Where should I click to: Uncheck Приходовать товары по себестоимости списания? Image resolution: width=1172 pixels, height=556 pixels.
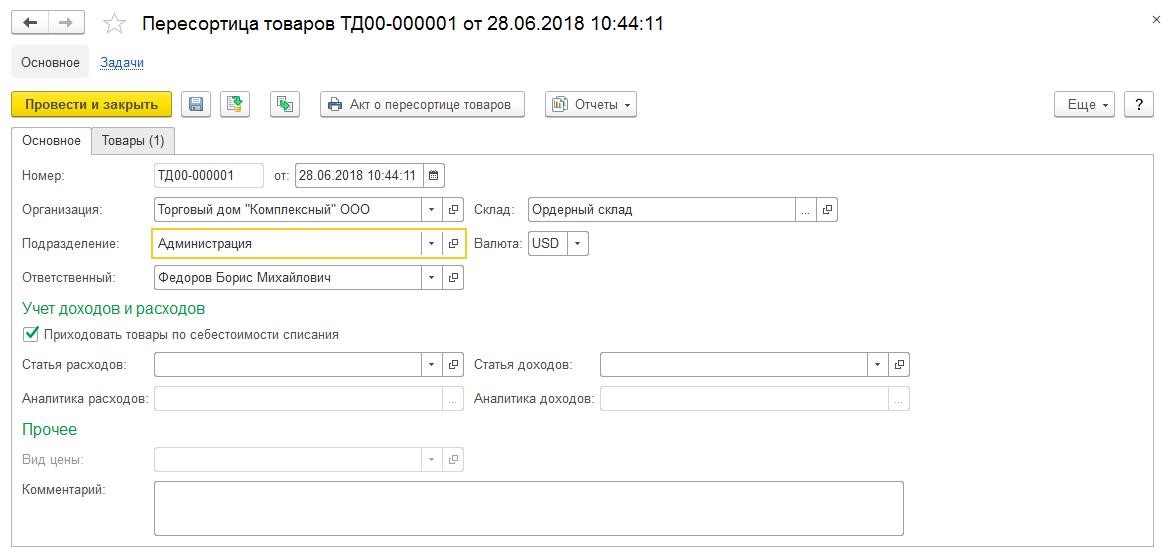pos(31,334)
